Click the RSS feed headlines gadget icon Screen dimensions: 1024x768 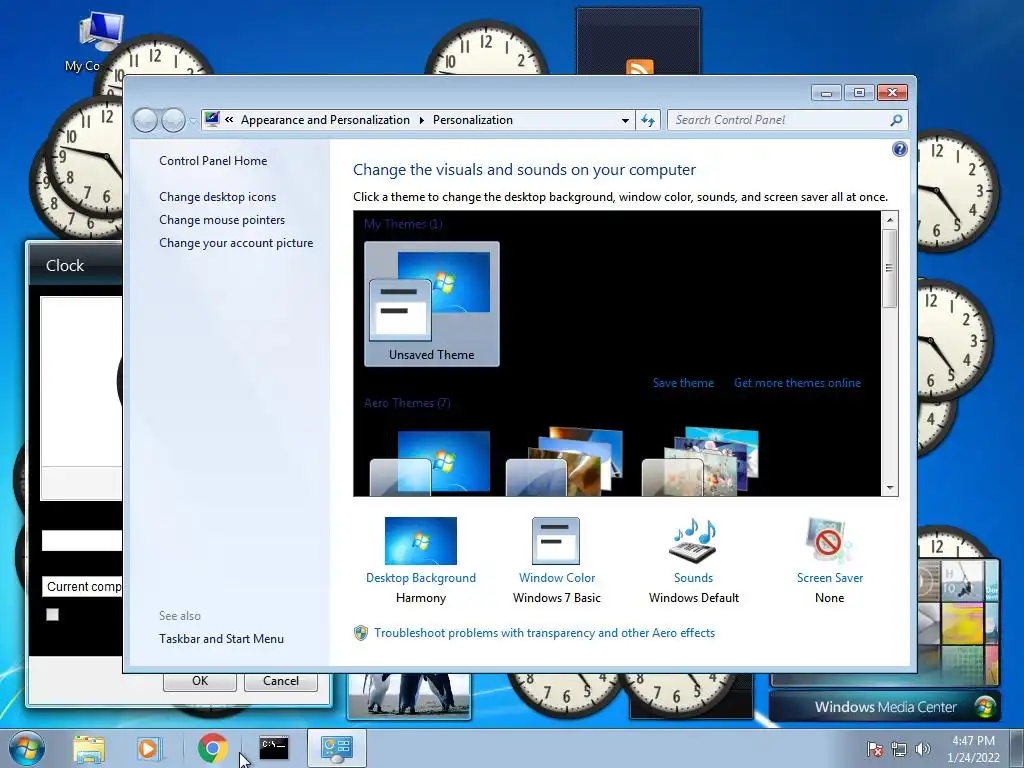(x=639, y=67)
